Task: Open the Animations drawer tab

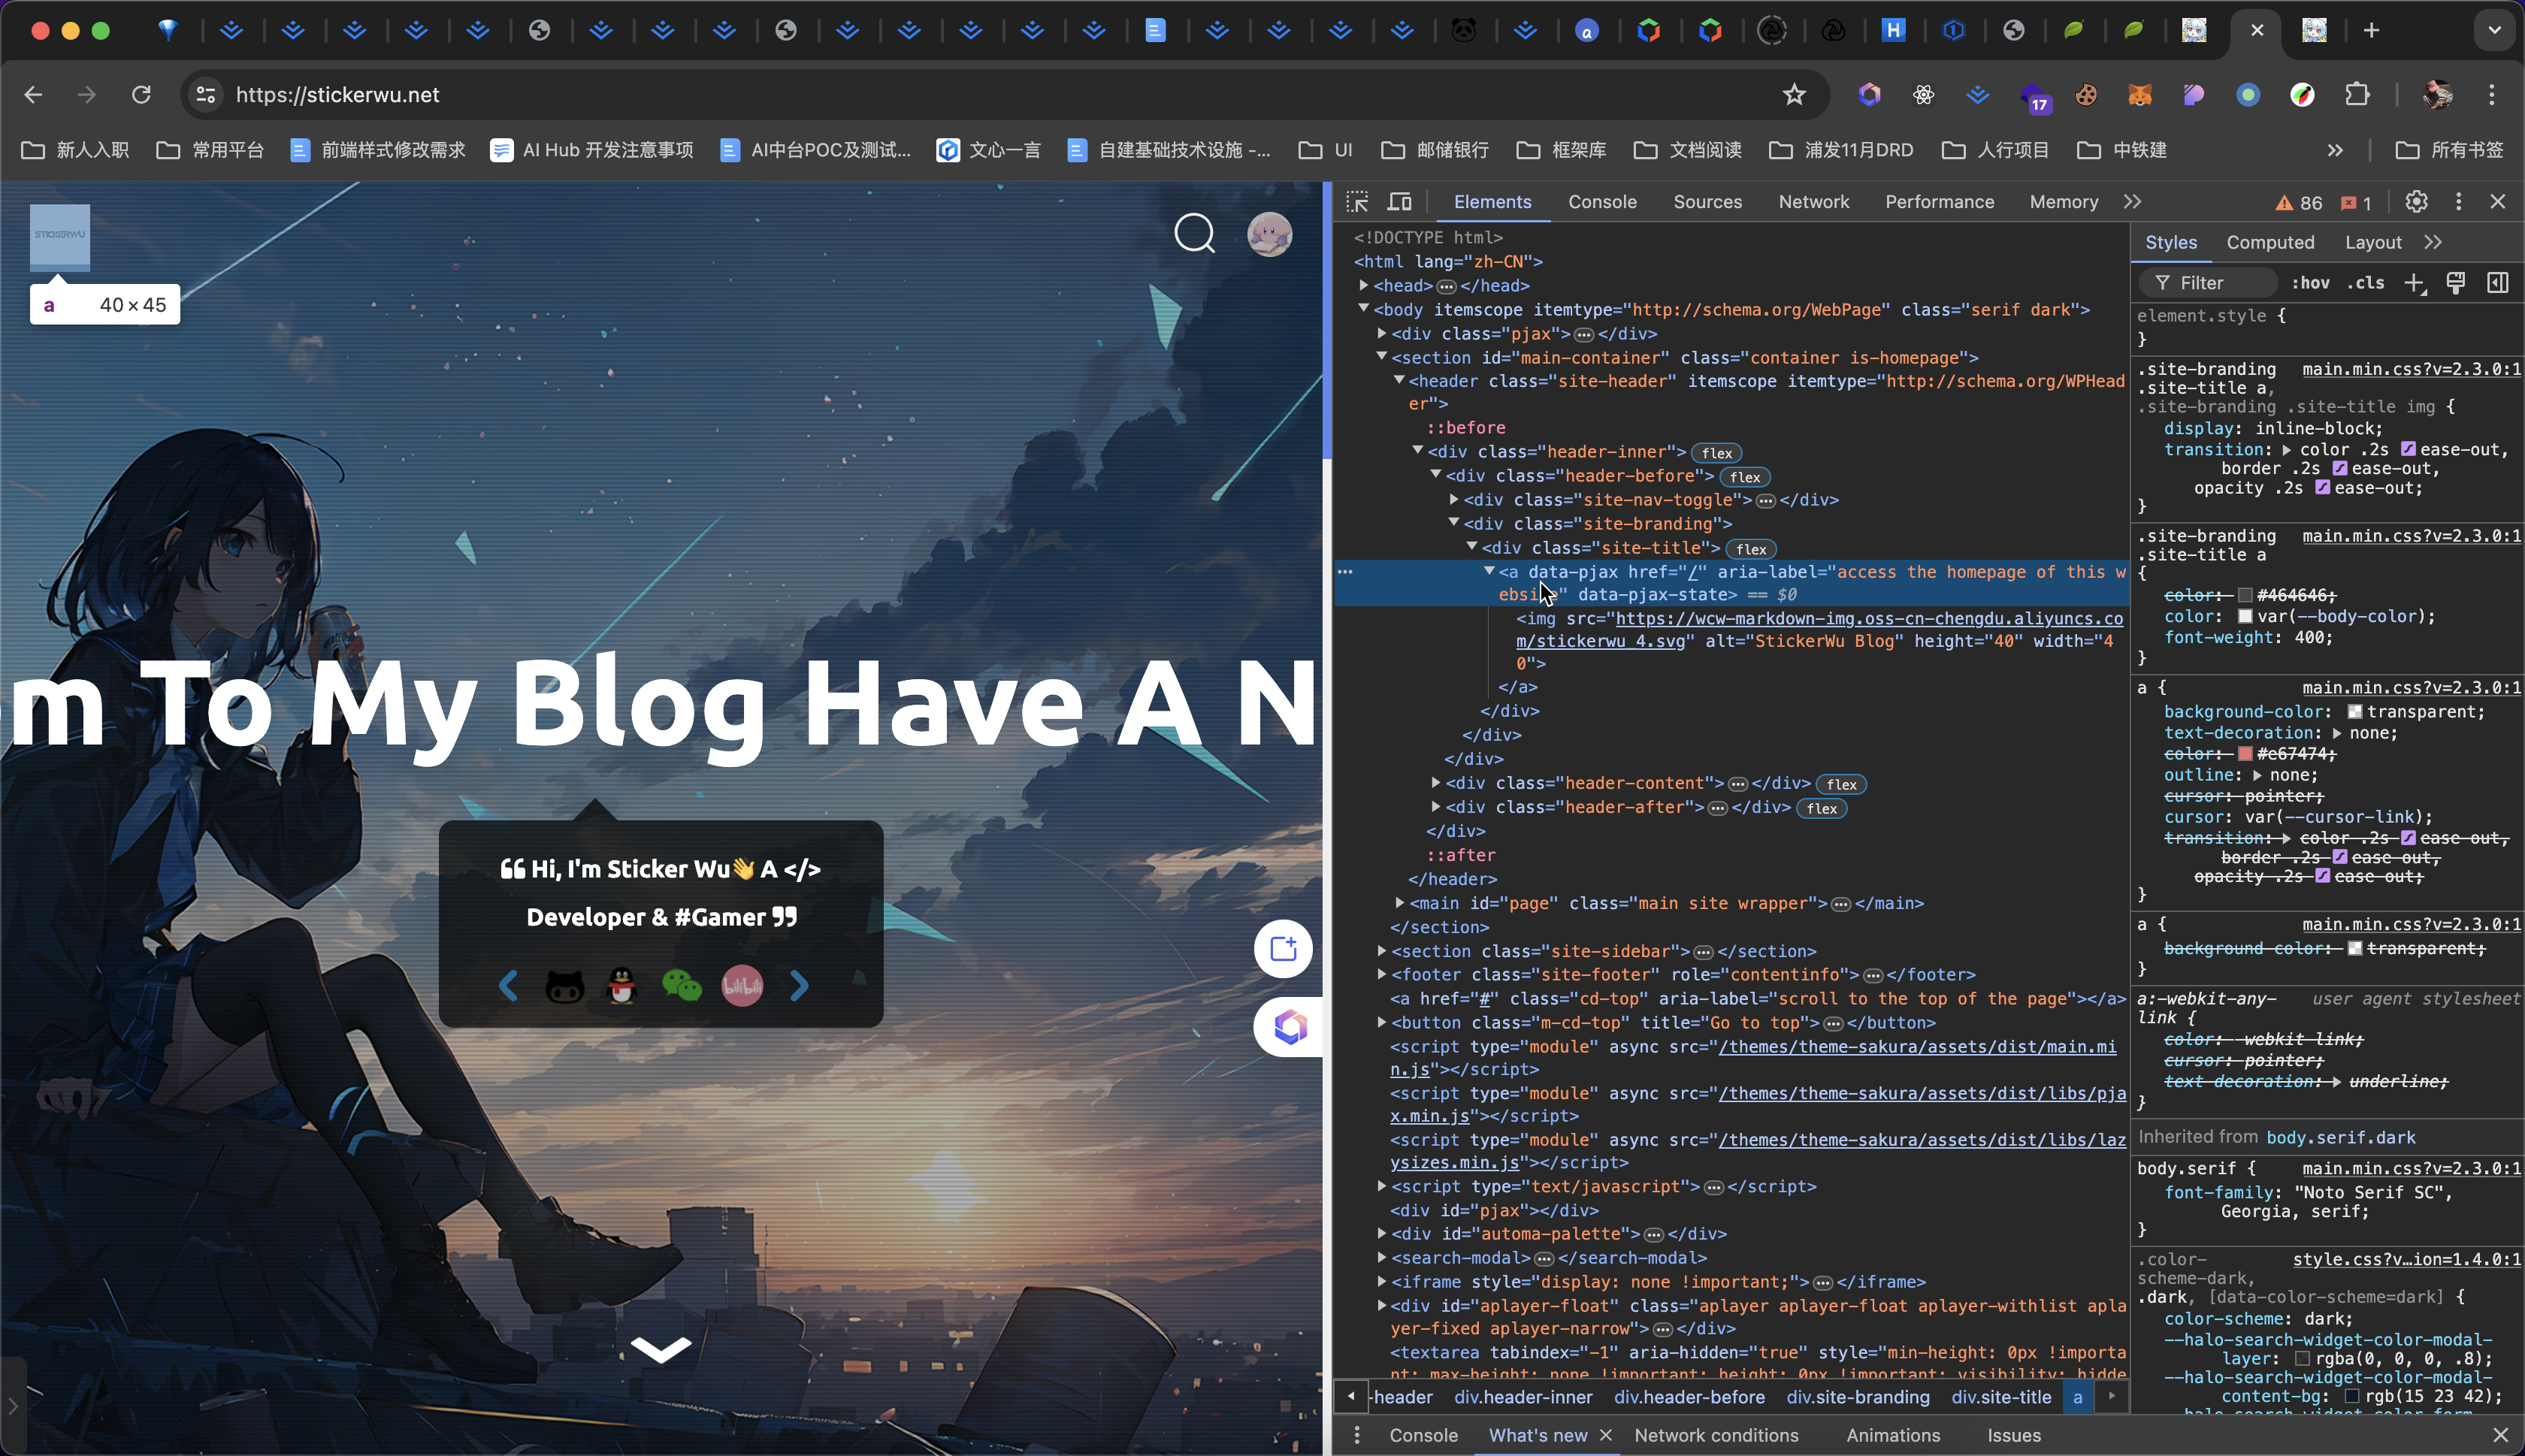Action: click(x=1893, y=1435)
